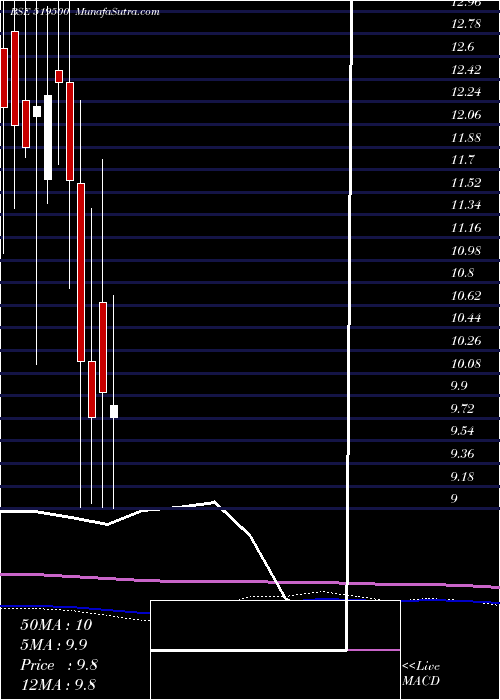The image size is (500, 700).
Task: Click the tall white candle body near 11.88
Action: [48, 138]
